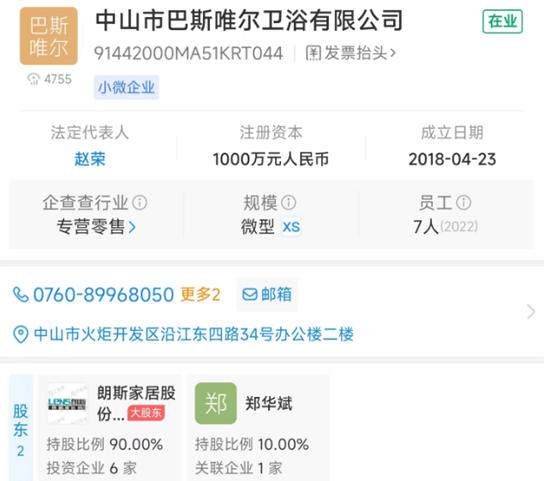Select employee count 7人
Viewport: 550px width, 481px height.
[426, 227]
